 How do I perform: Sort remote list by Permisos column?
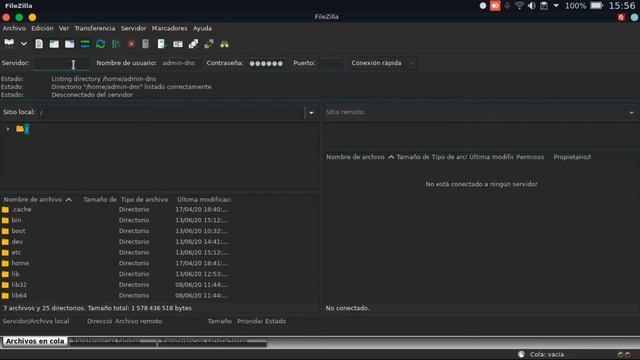[x=530, y=157]
